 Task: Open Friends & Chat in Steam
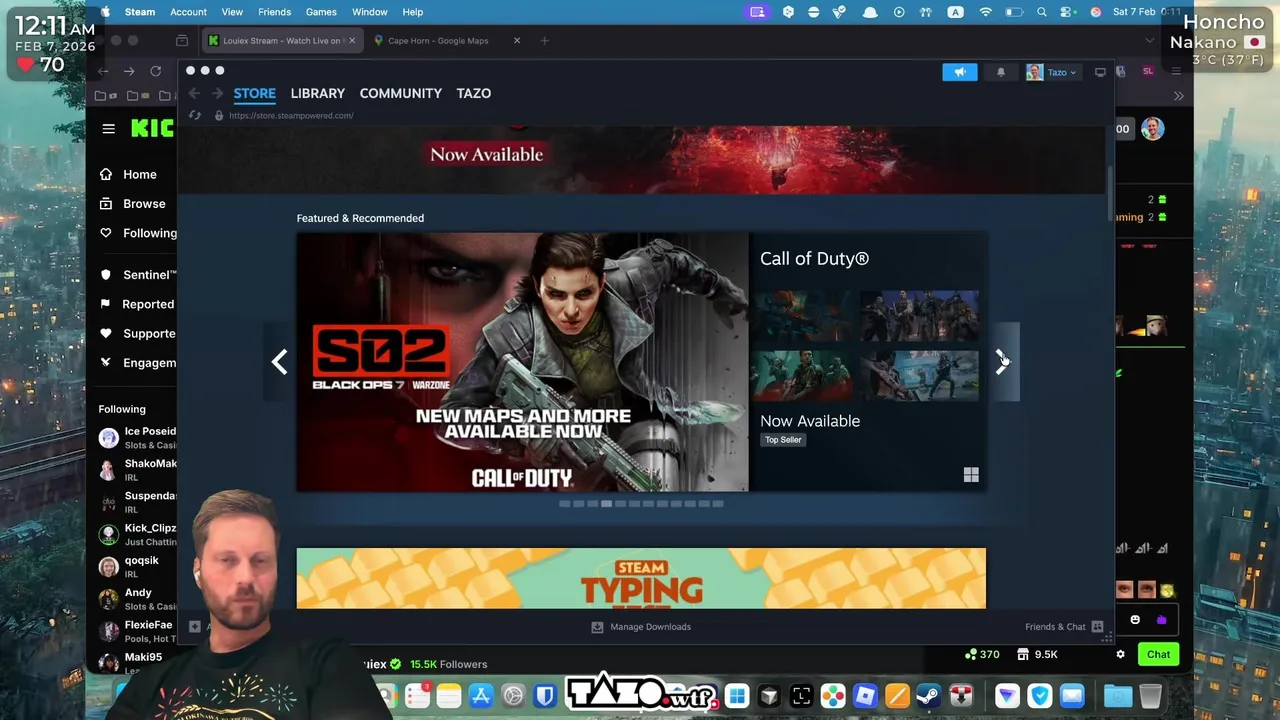pos(1064,627)
